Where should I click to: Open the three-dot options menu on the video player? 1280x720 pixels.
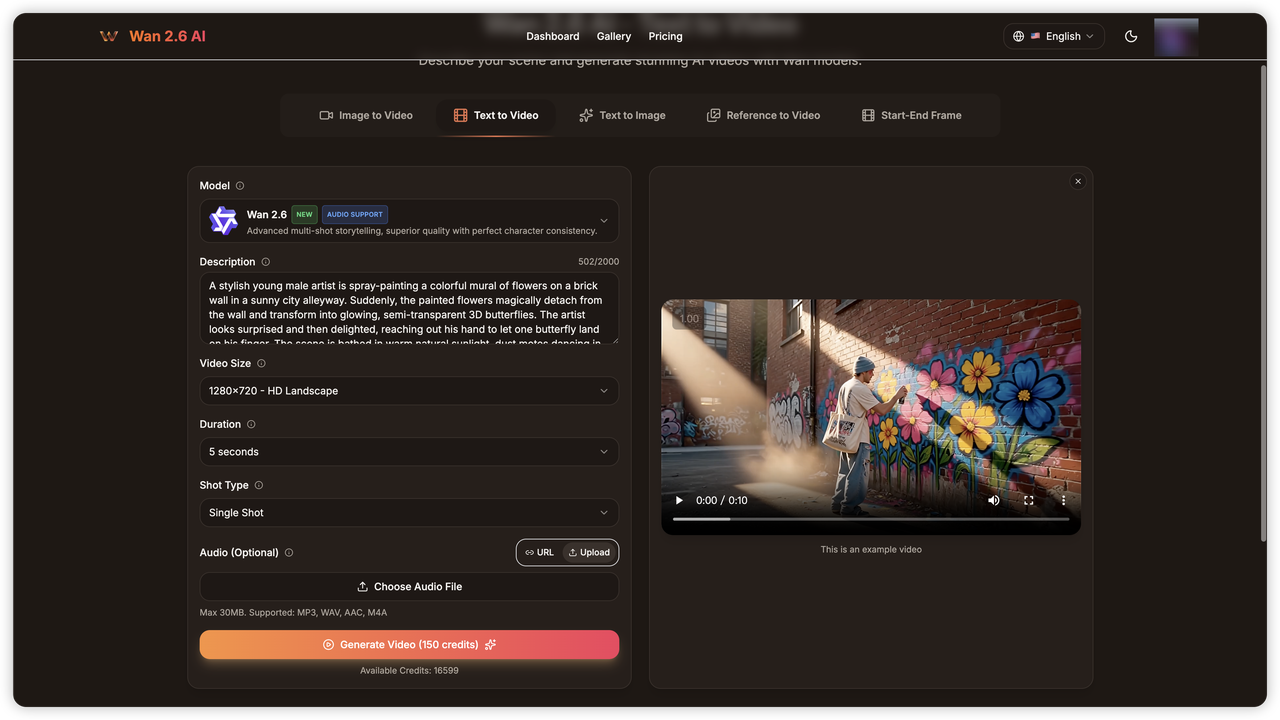click(x=1063, y=500)
